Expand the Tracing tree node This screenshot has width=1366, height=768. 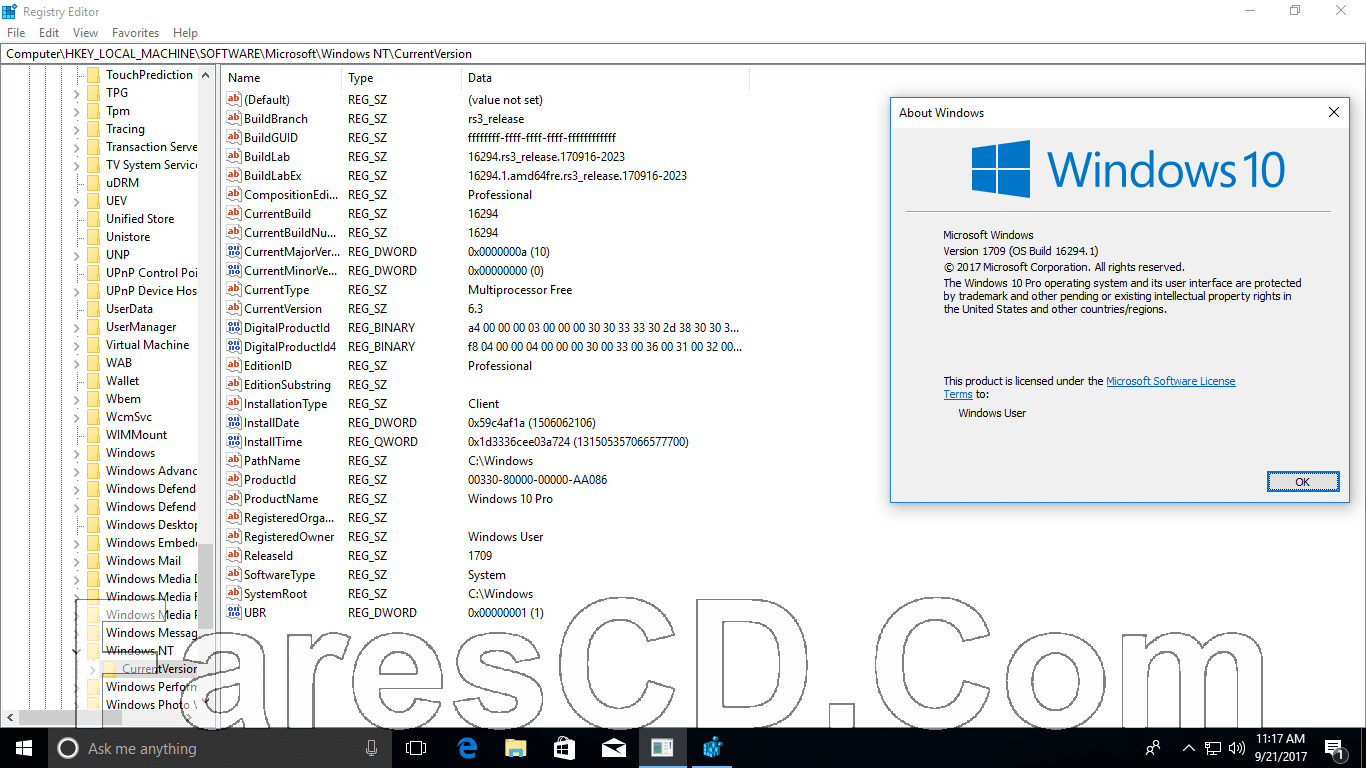[77, 129]
